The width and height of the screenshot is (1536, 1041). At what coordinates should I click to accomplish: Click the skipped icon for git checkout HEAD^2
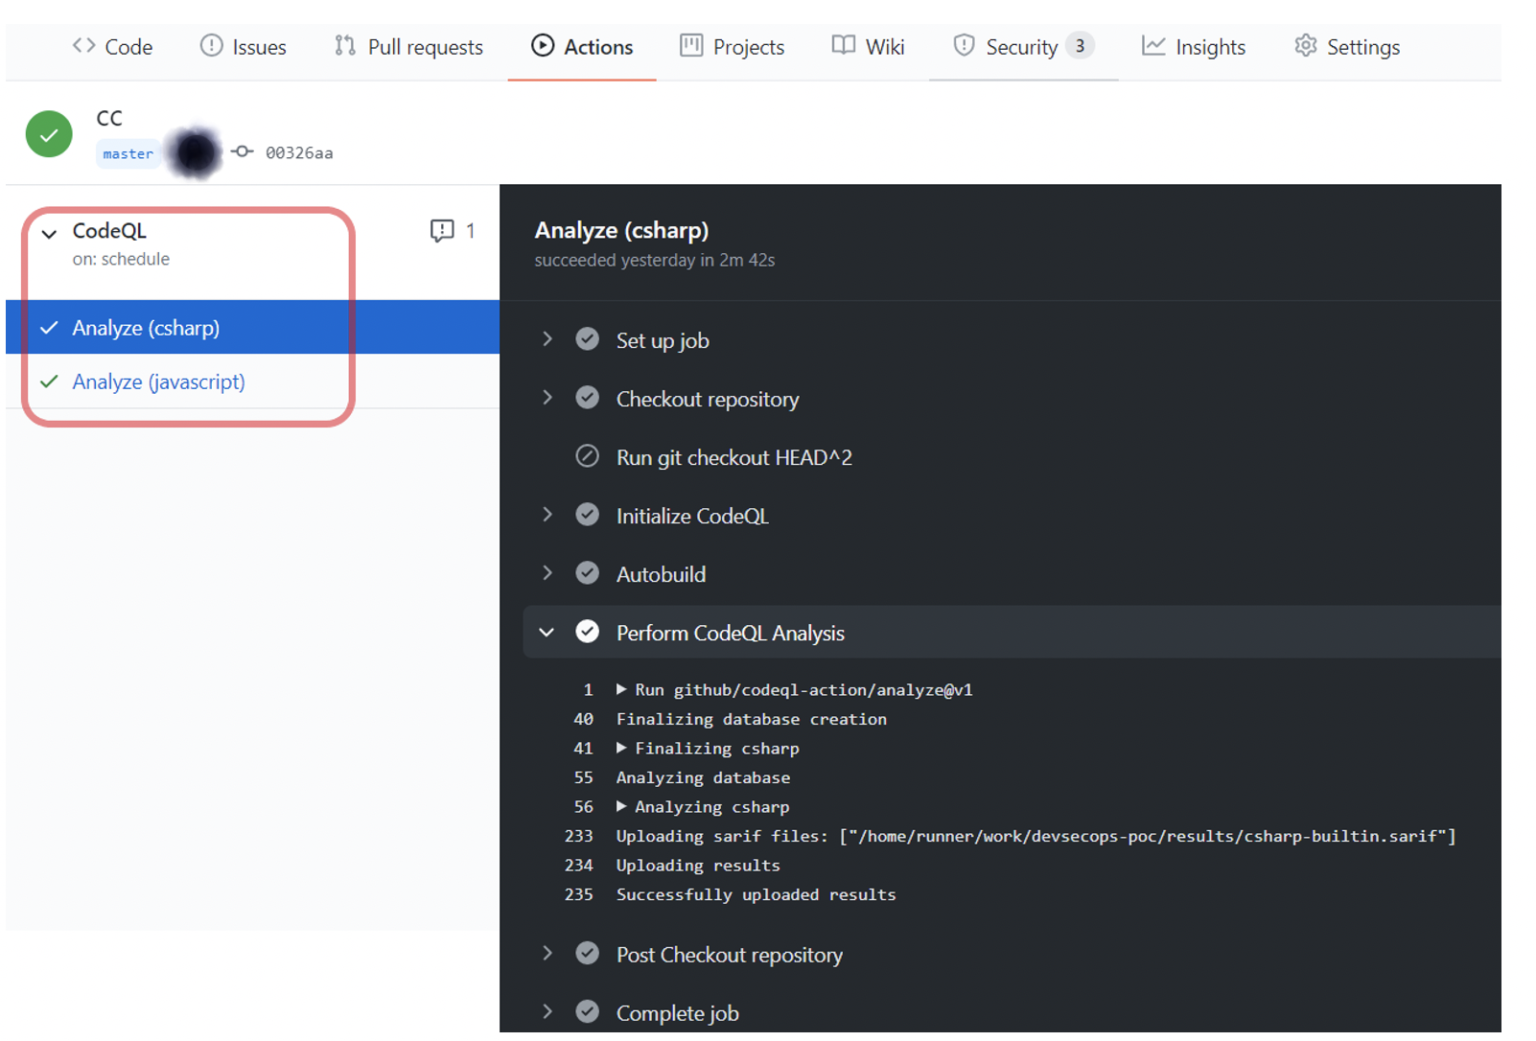(587, 457)
